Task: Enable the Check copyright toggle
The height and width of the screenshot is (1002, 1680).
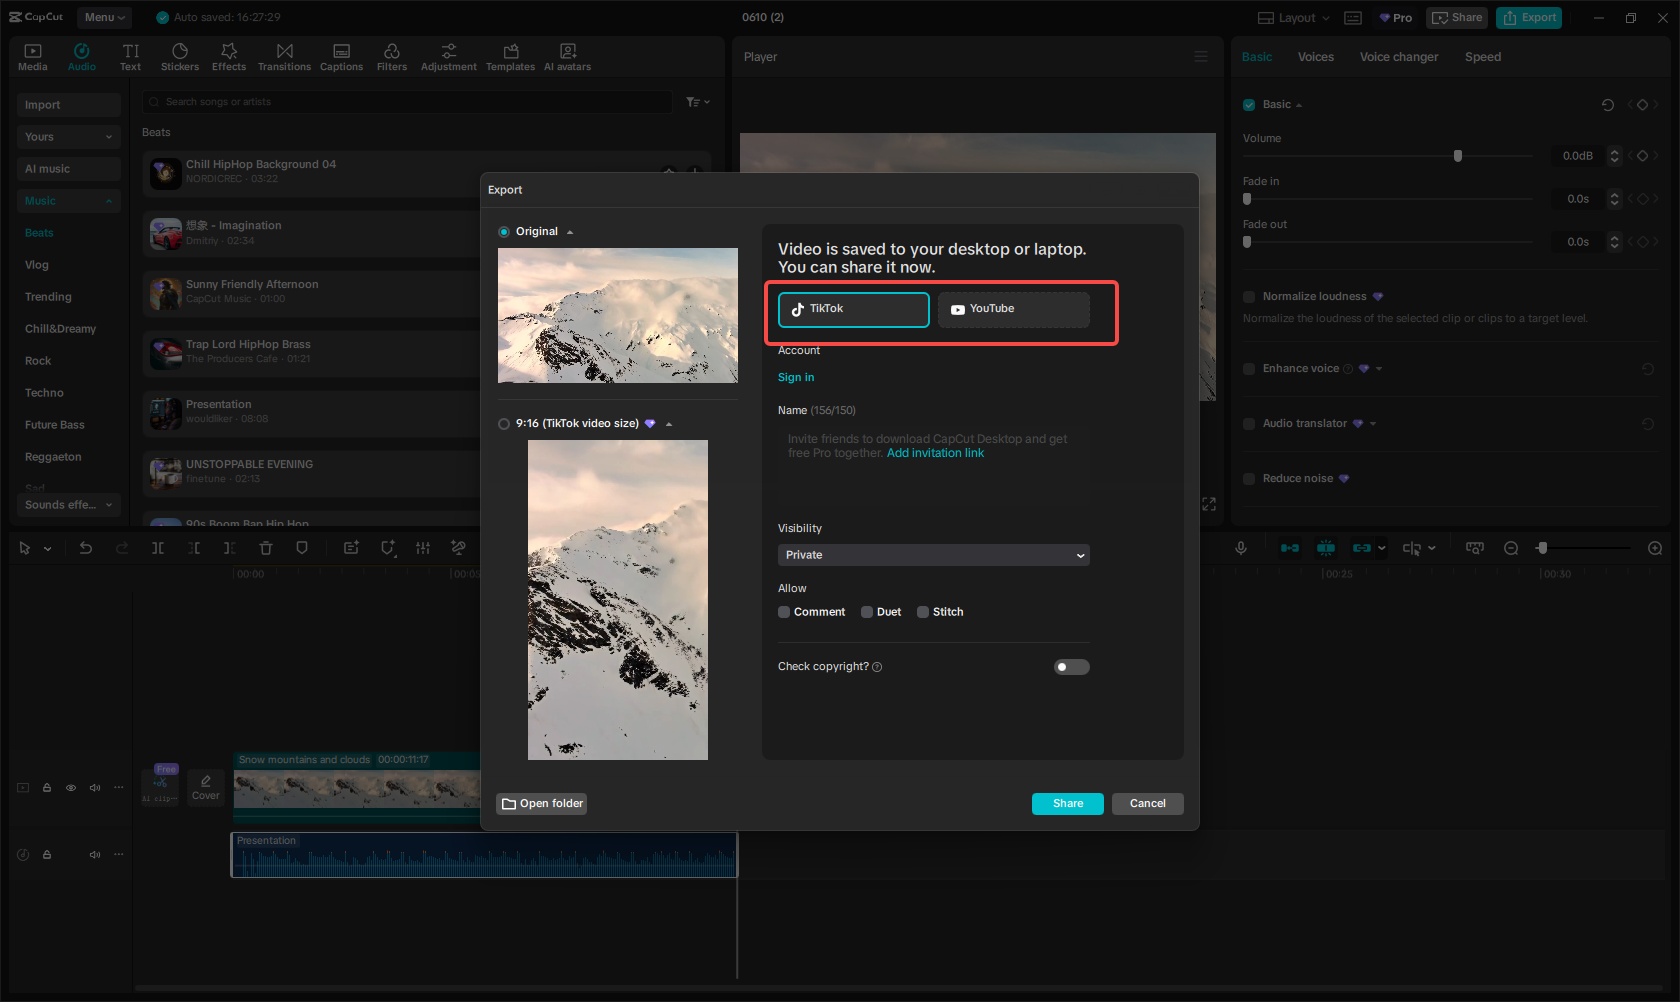Action: [1071, 666]
